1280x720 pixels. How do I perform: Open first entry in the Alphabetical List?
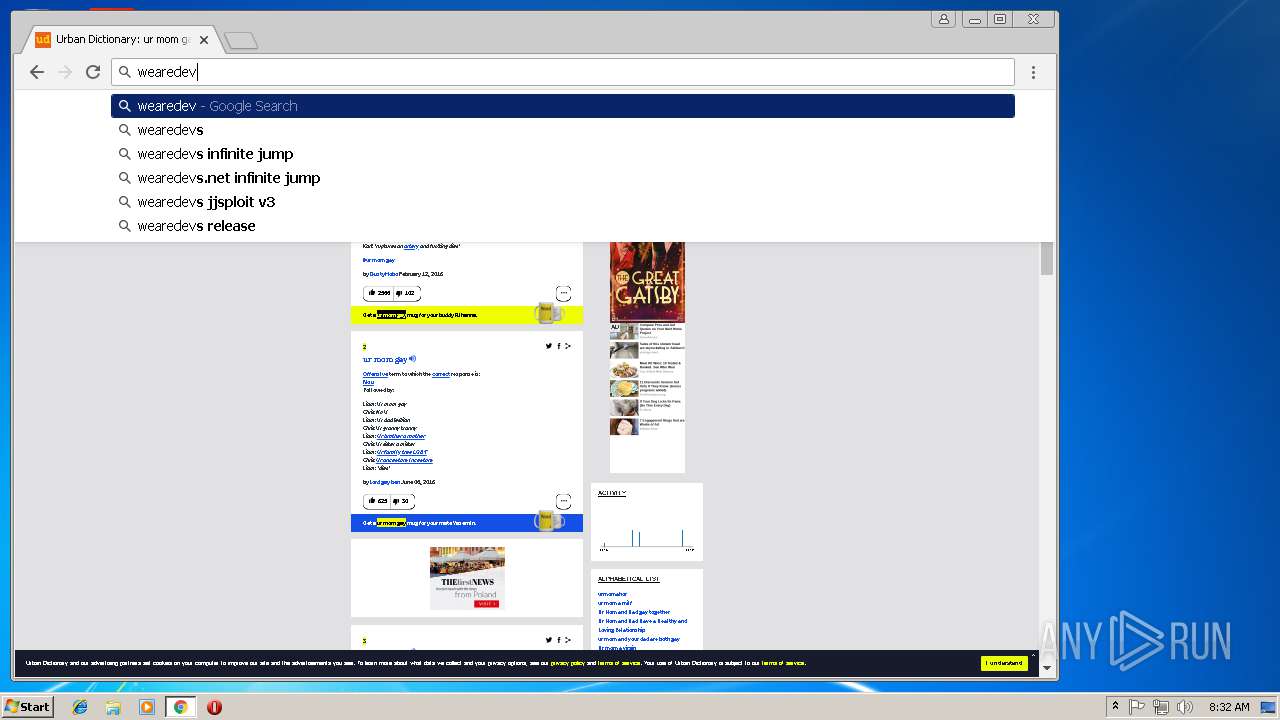pos(612,594)
